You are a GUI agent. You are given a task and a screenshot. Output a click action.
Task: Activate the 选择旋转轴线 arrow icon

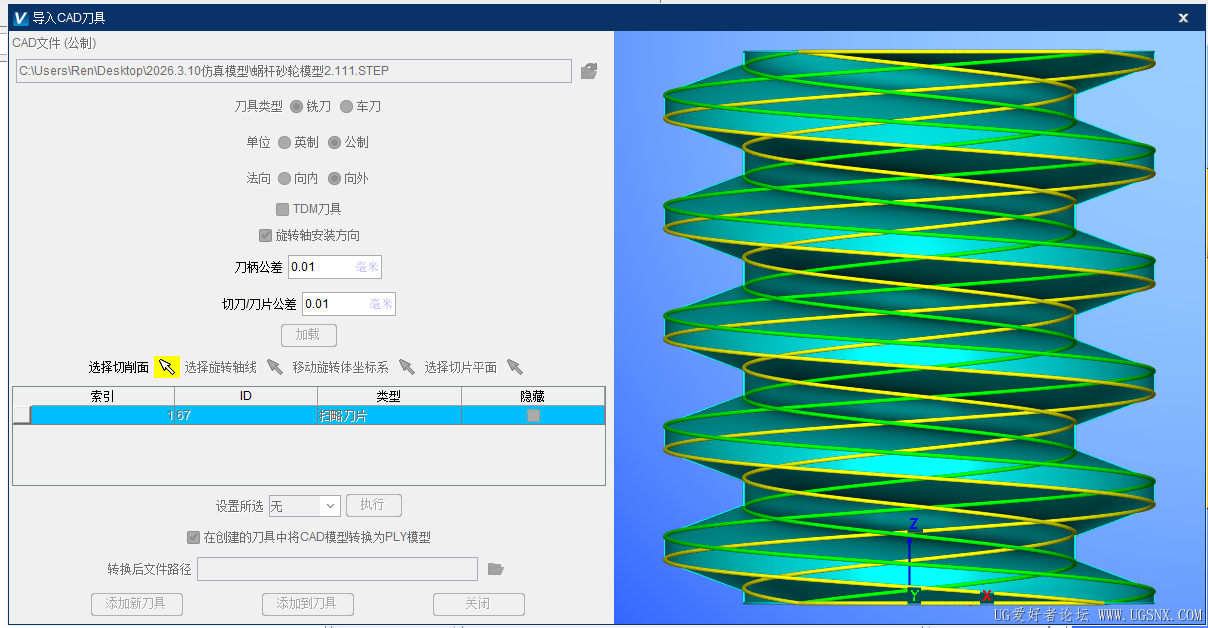click(274, 367)
